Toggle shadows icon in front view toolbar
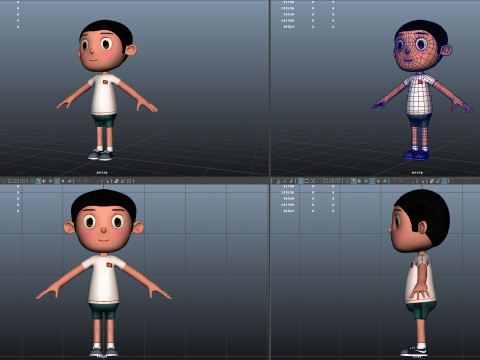Viewport: 480px width, 360px height. pos(70,181)
